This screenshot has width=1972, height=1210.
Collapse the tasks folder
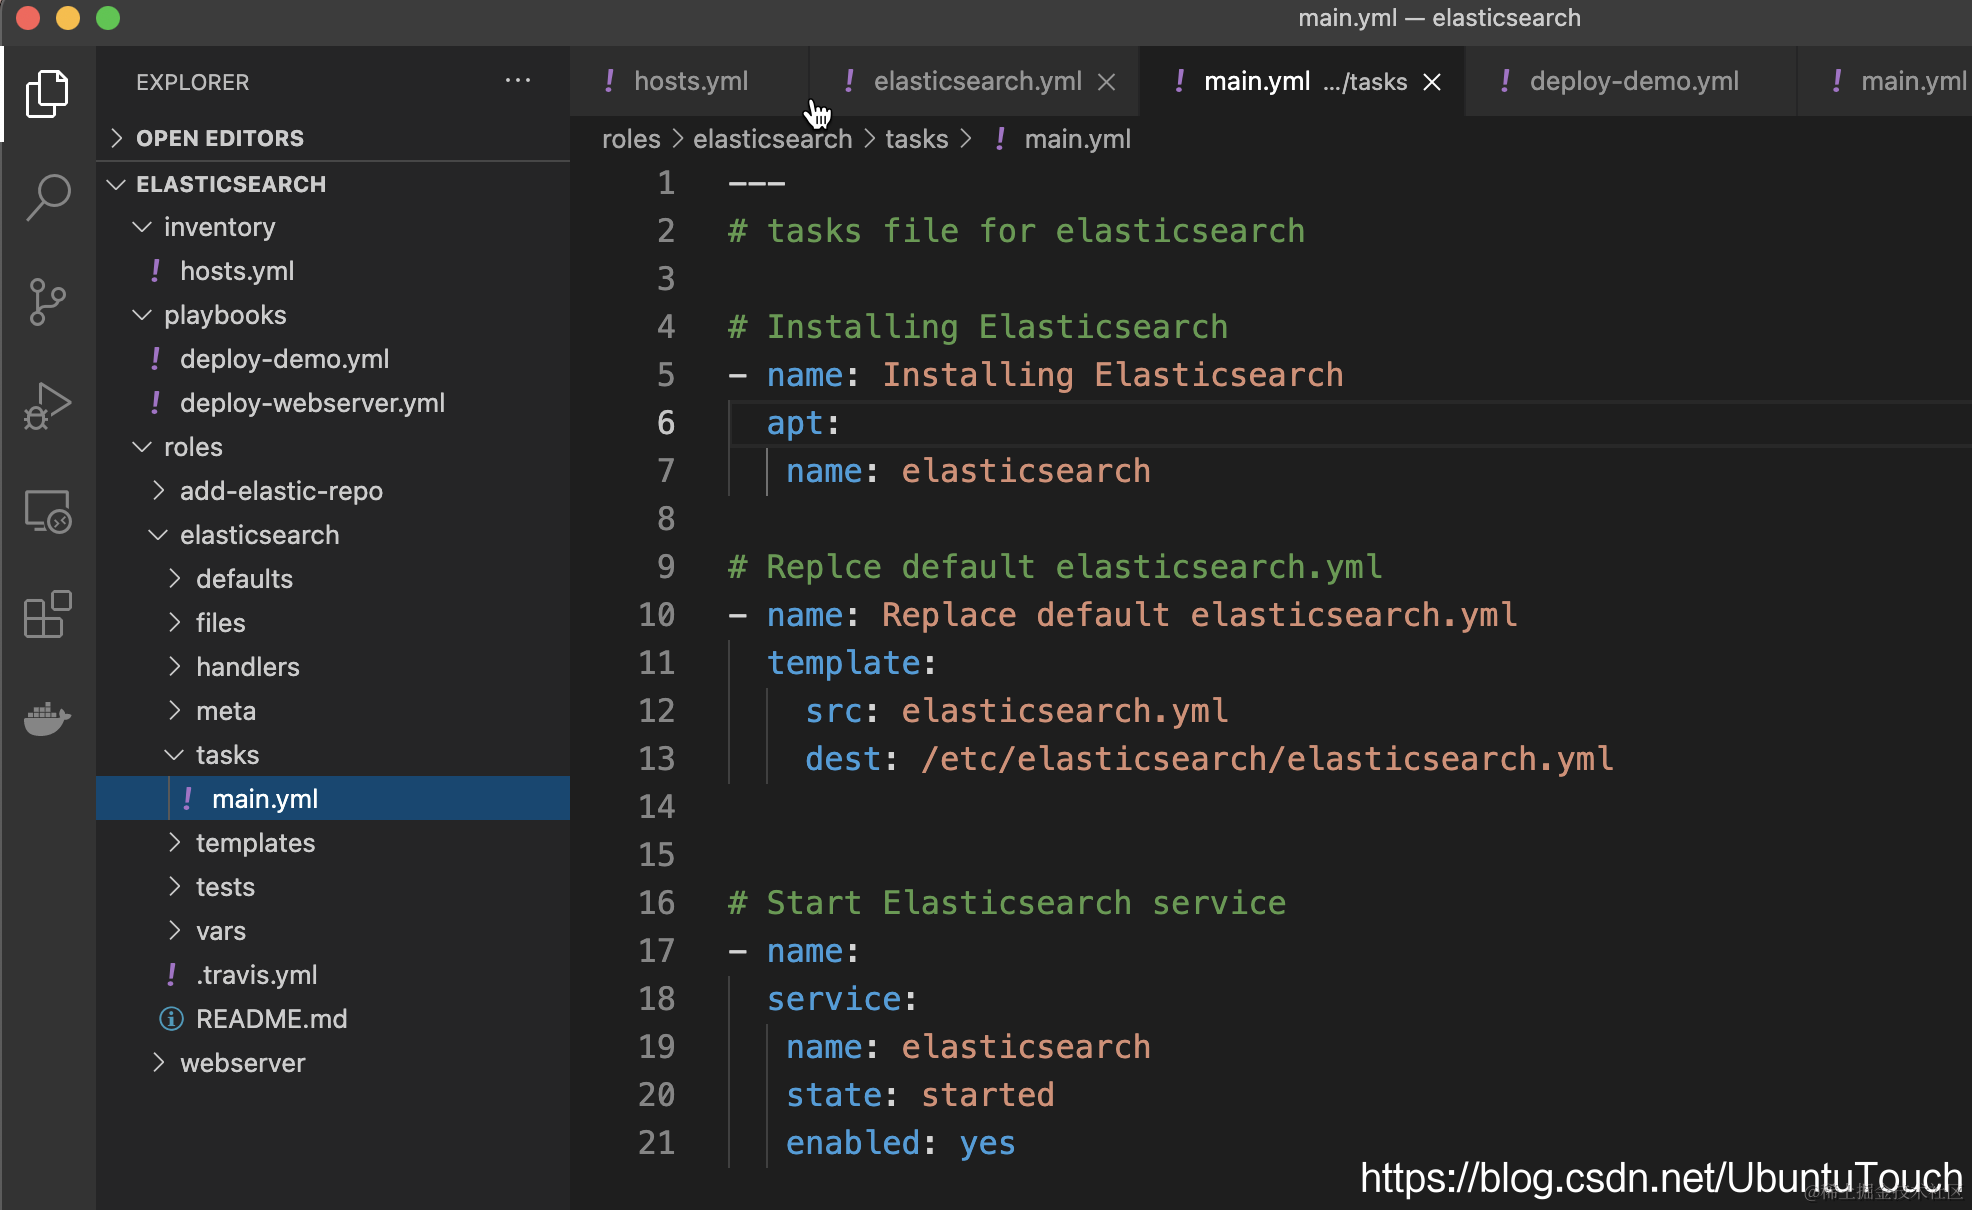point(227,755)
